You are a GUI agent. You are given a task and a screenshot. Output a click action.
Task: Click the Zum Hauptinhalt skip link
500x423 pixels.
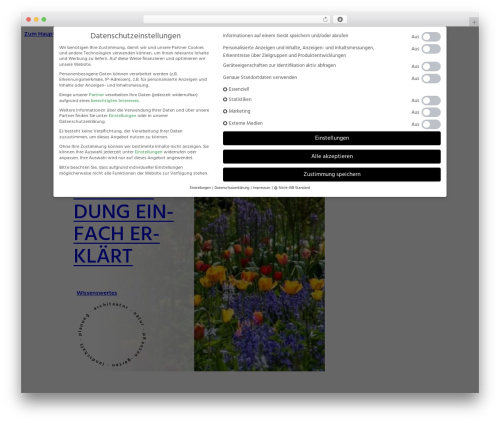coord(38,34)
